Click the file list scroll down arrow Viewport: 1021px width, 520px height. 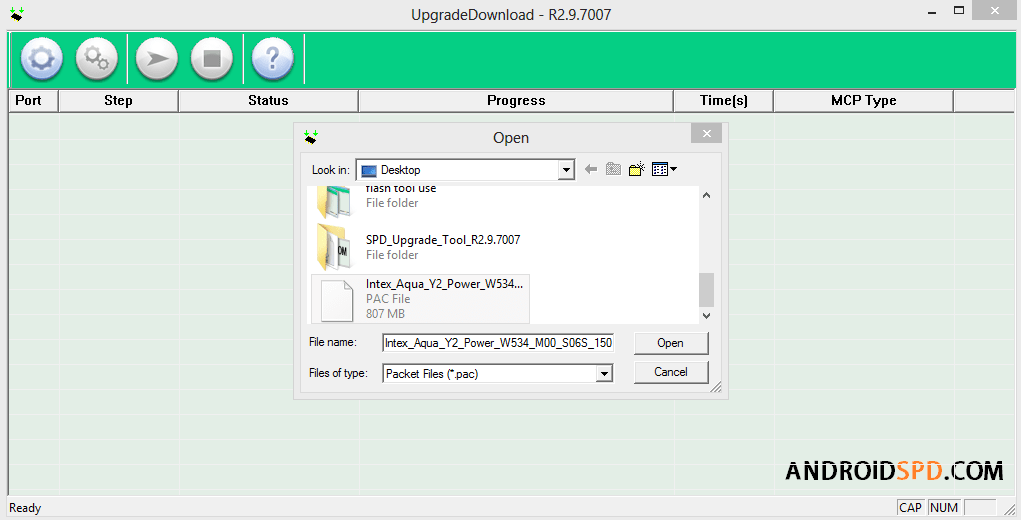pos(706,316)
